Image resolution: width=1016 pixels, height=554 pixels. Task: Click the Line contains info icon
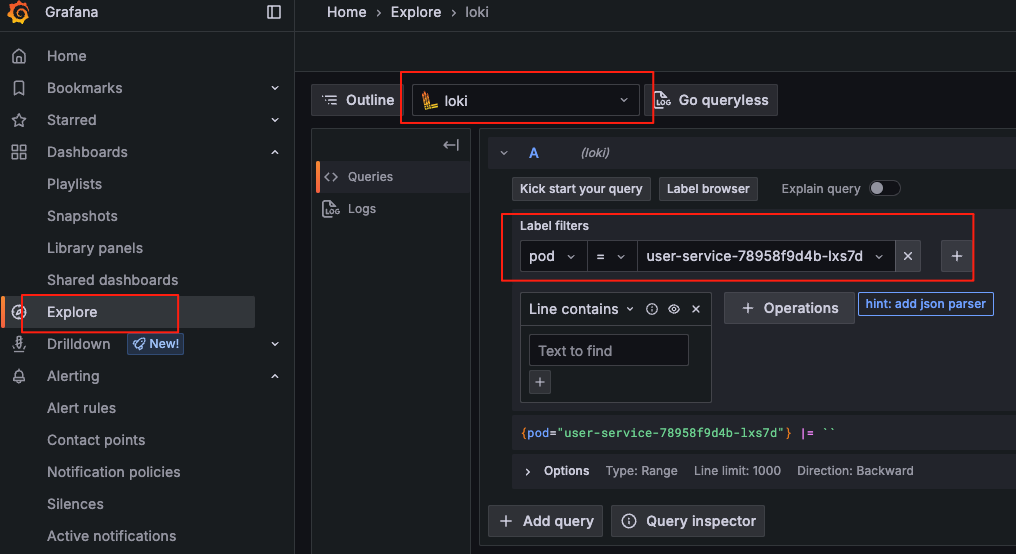(652, 309)
